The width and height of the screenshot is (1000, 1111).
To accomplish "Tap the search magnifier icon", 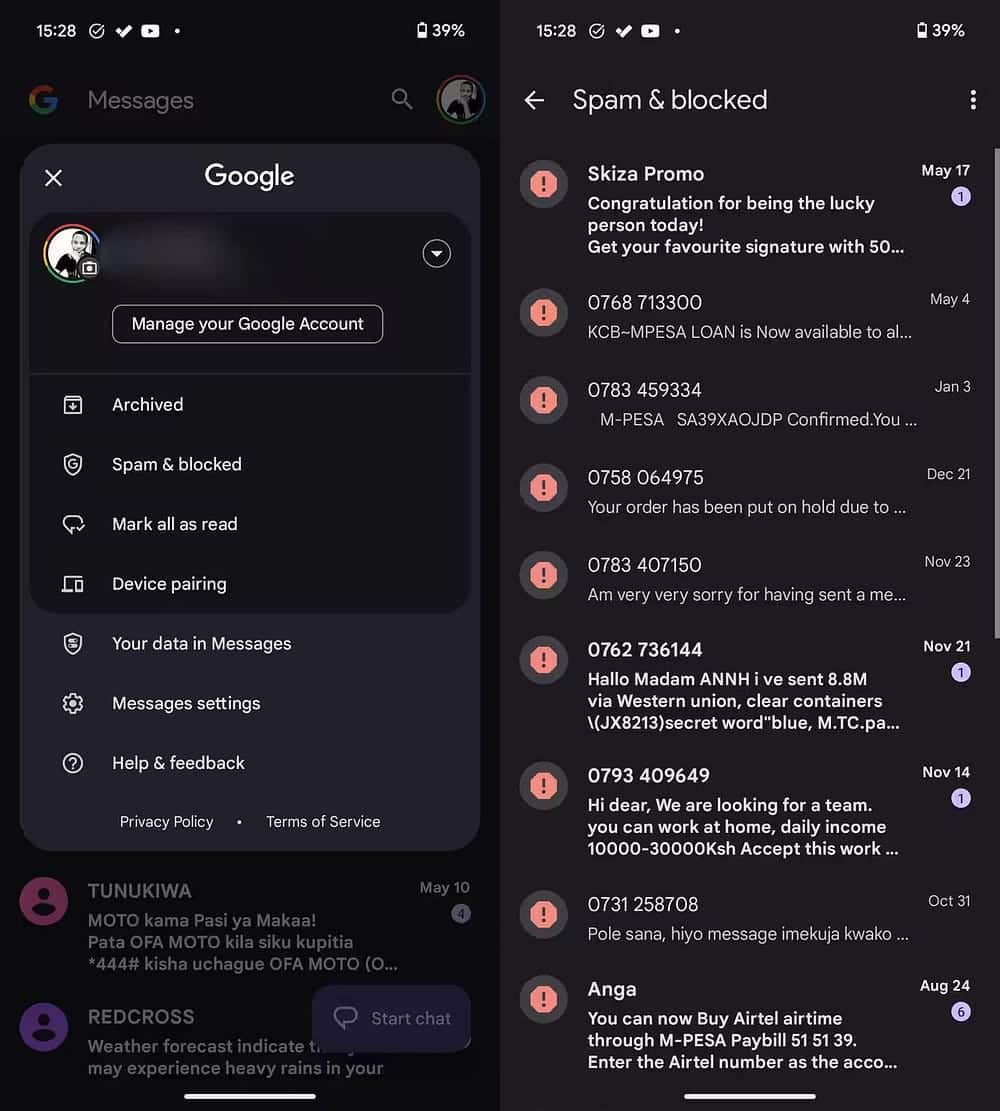I will (402, 99).
